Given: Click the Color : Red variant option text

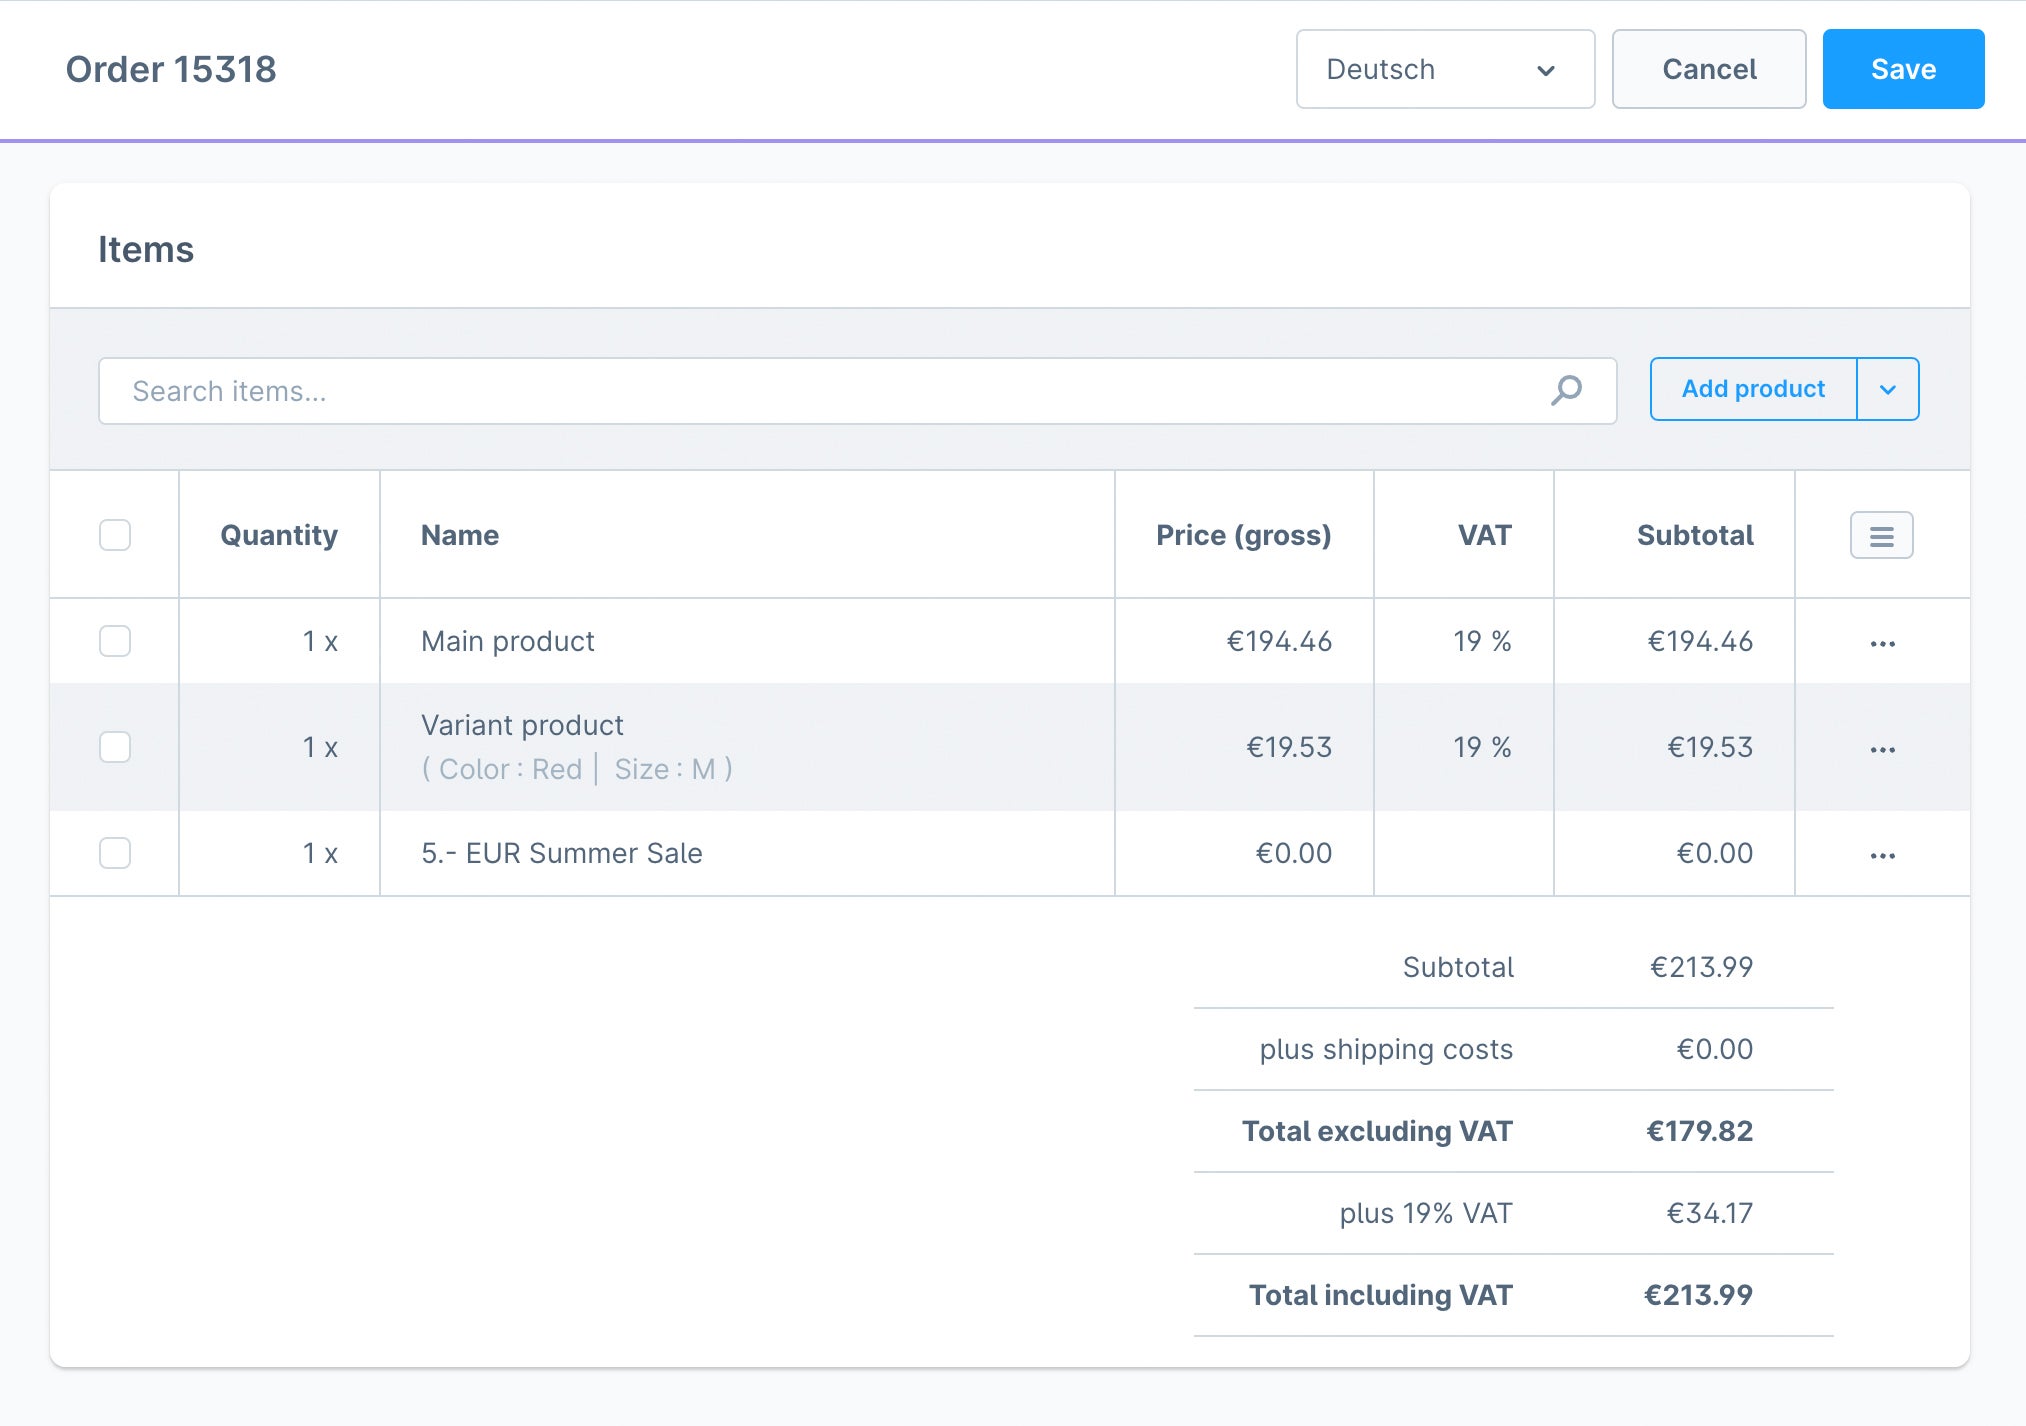Looking at the screenshot, I should click(511, 769).
